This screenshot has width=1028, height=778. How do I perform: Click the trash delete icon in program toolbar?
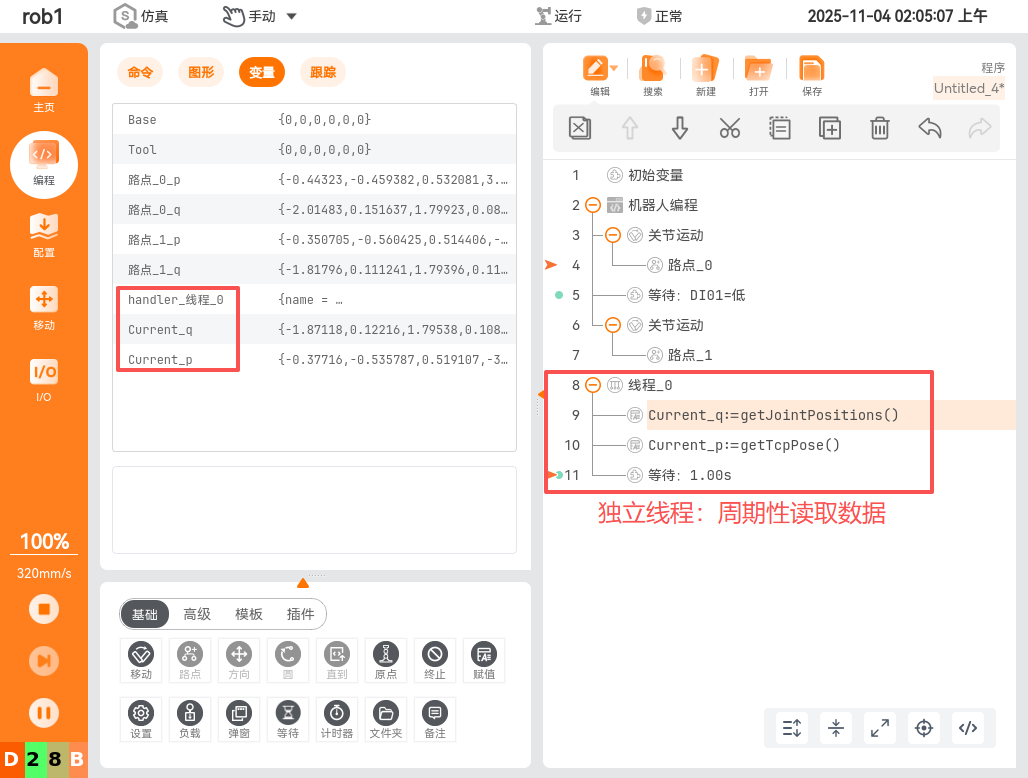coord(879,128)
